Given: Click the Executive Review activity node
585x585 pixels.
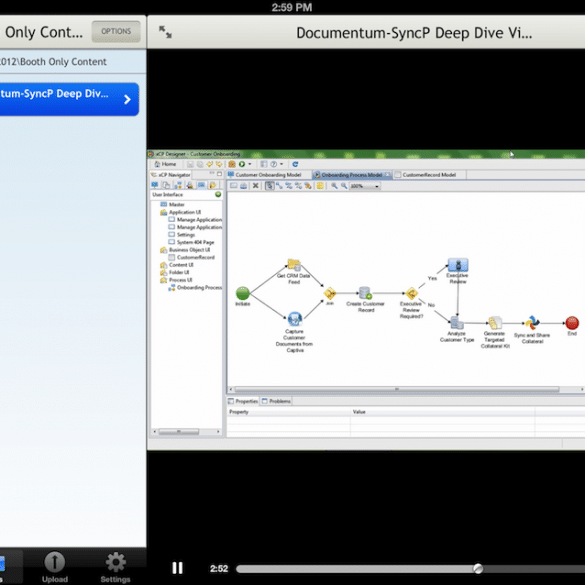Looking at the screenshot, I should point(458,265).
